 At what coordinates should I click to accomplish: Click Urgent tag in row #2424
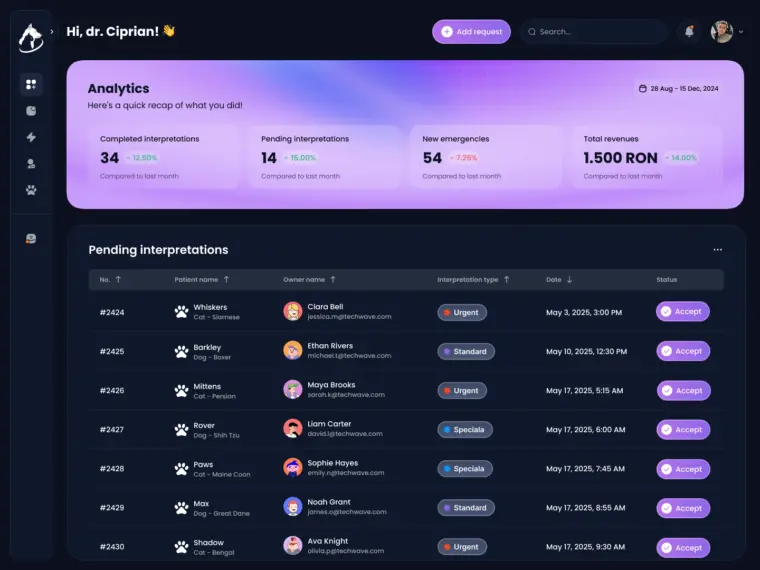coord(462,313)
